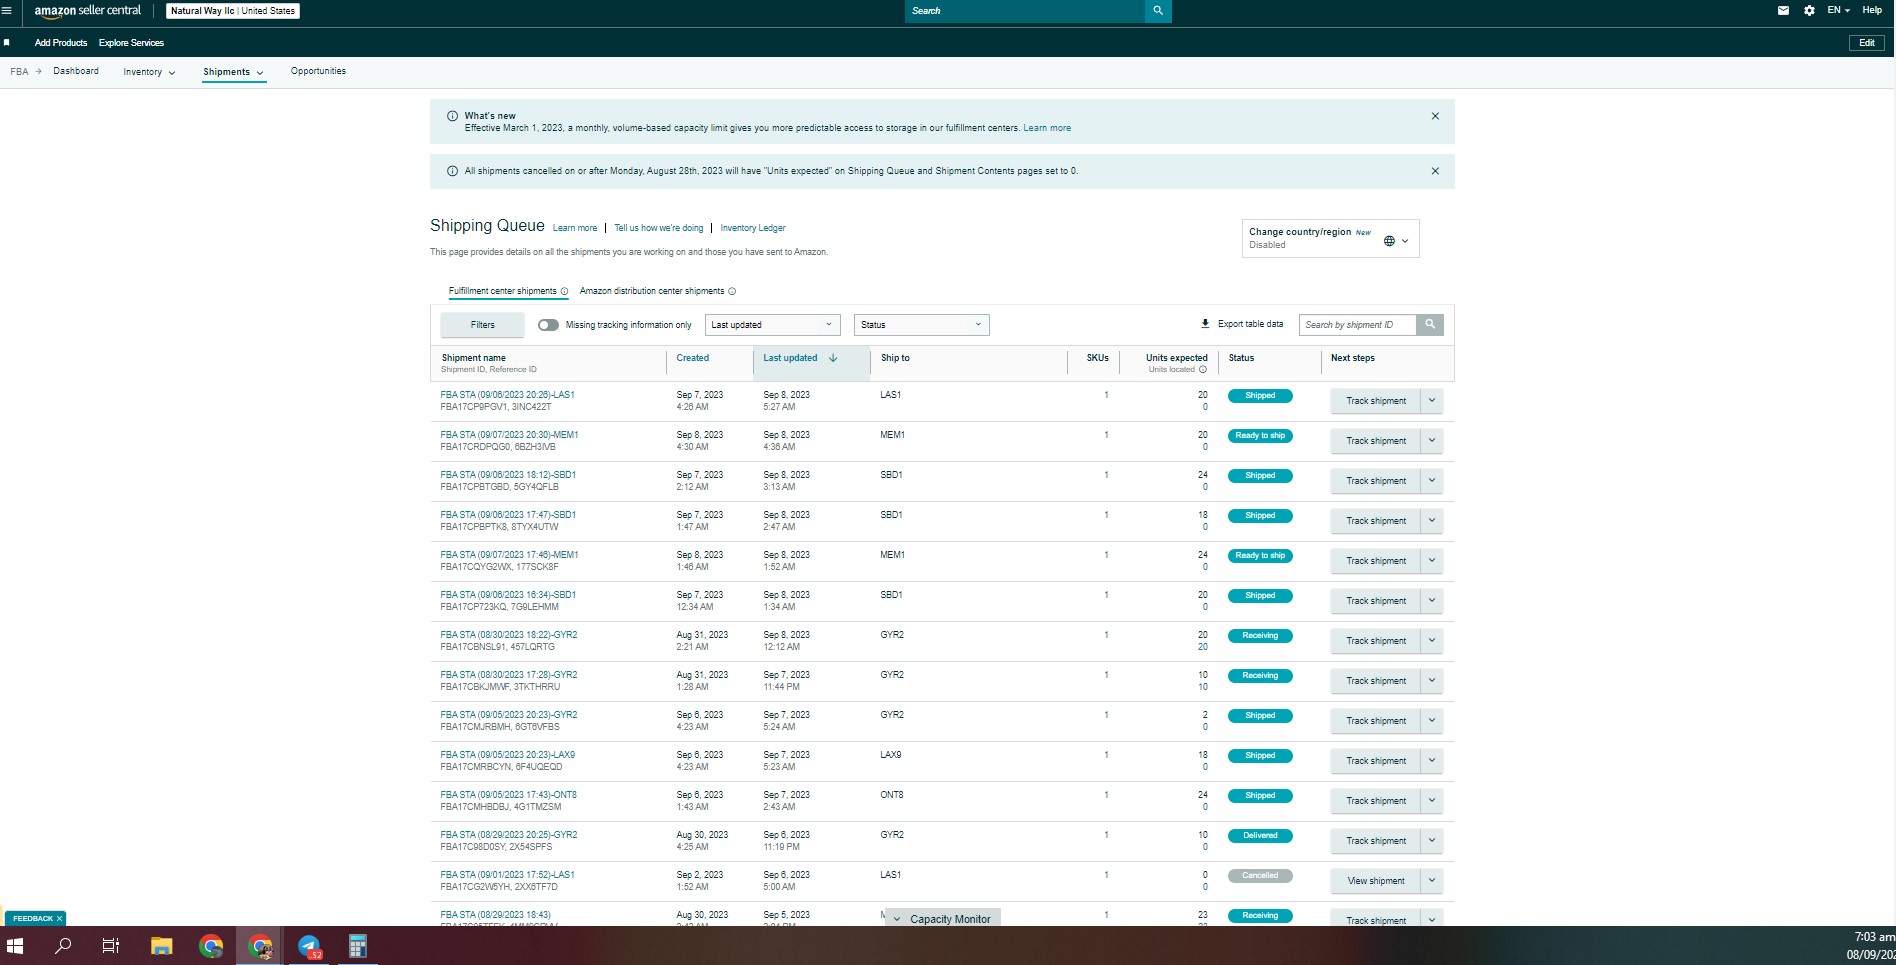Open Windows taskbar search
Screen dimensions: 1896x965
63,945
